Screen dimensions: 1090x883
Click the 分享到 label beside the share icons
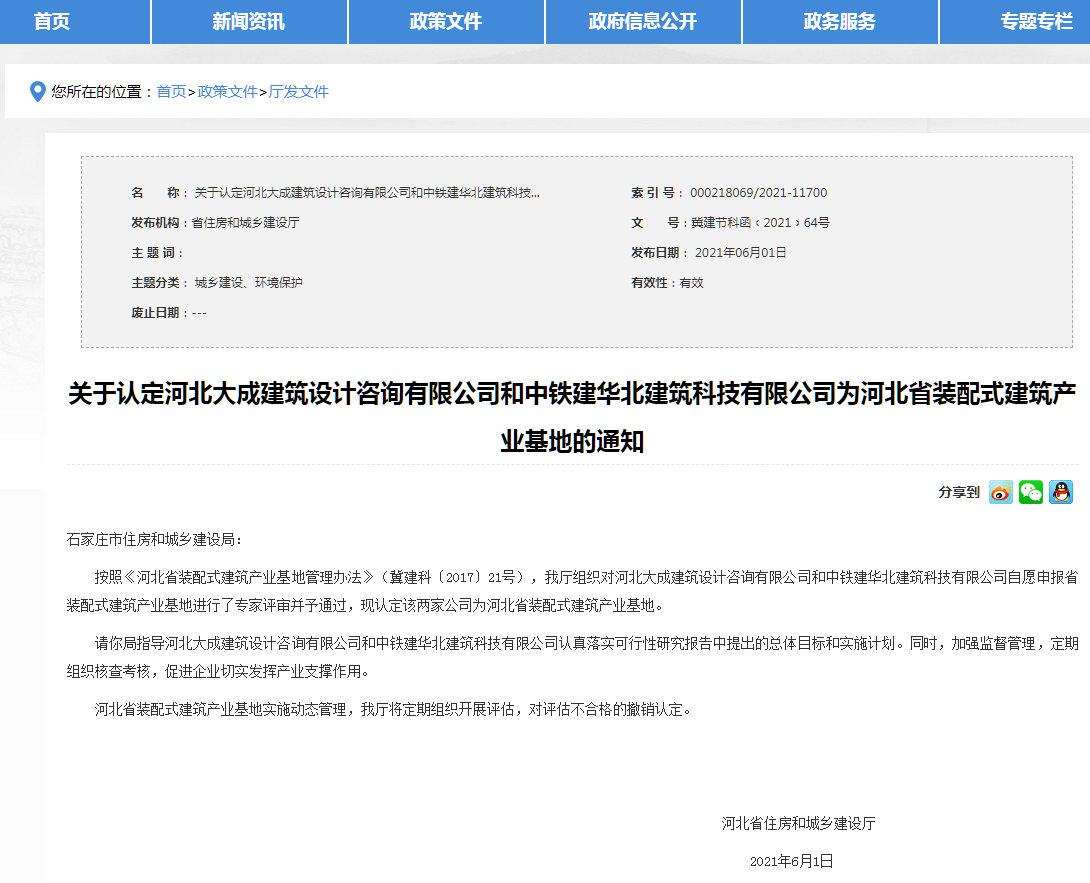pos(958,492)
